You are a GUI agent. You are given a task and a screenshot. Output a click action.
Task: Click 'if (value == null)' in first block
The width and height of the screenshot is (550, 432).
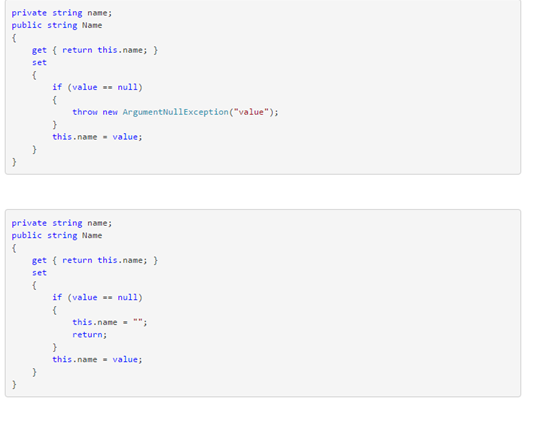(98, 87)
